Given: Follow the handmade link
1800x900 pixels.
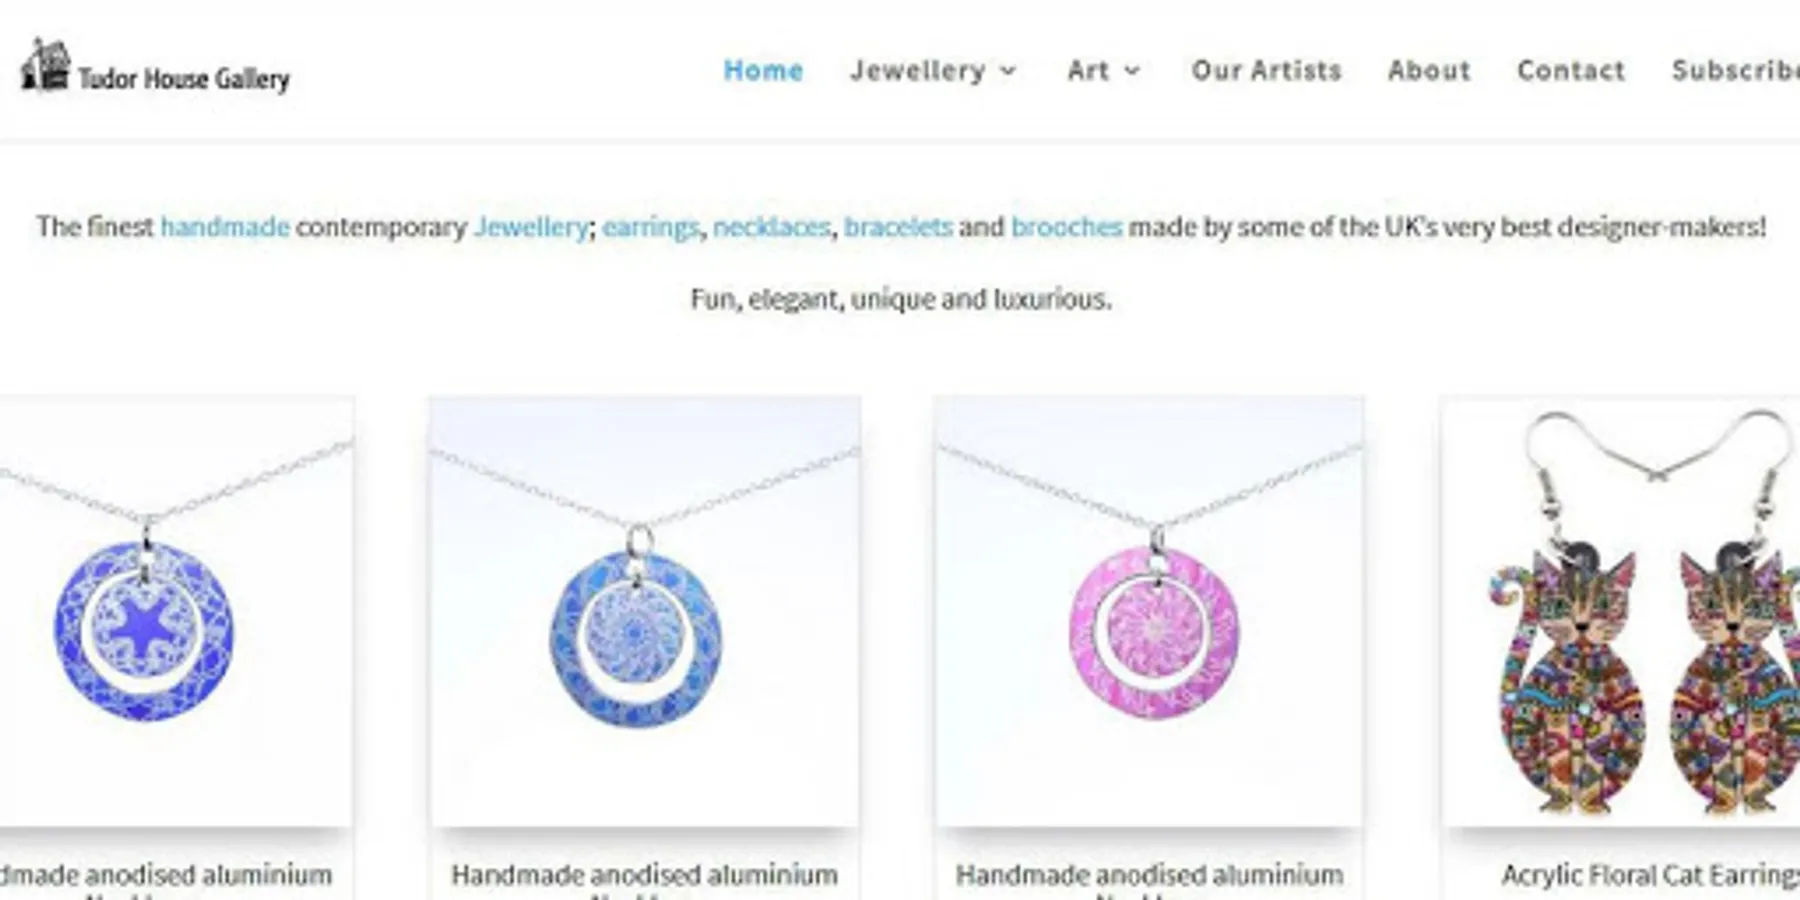Looking at the screenshot, I should tap(225, 227).
